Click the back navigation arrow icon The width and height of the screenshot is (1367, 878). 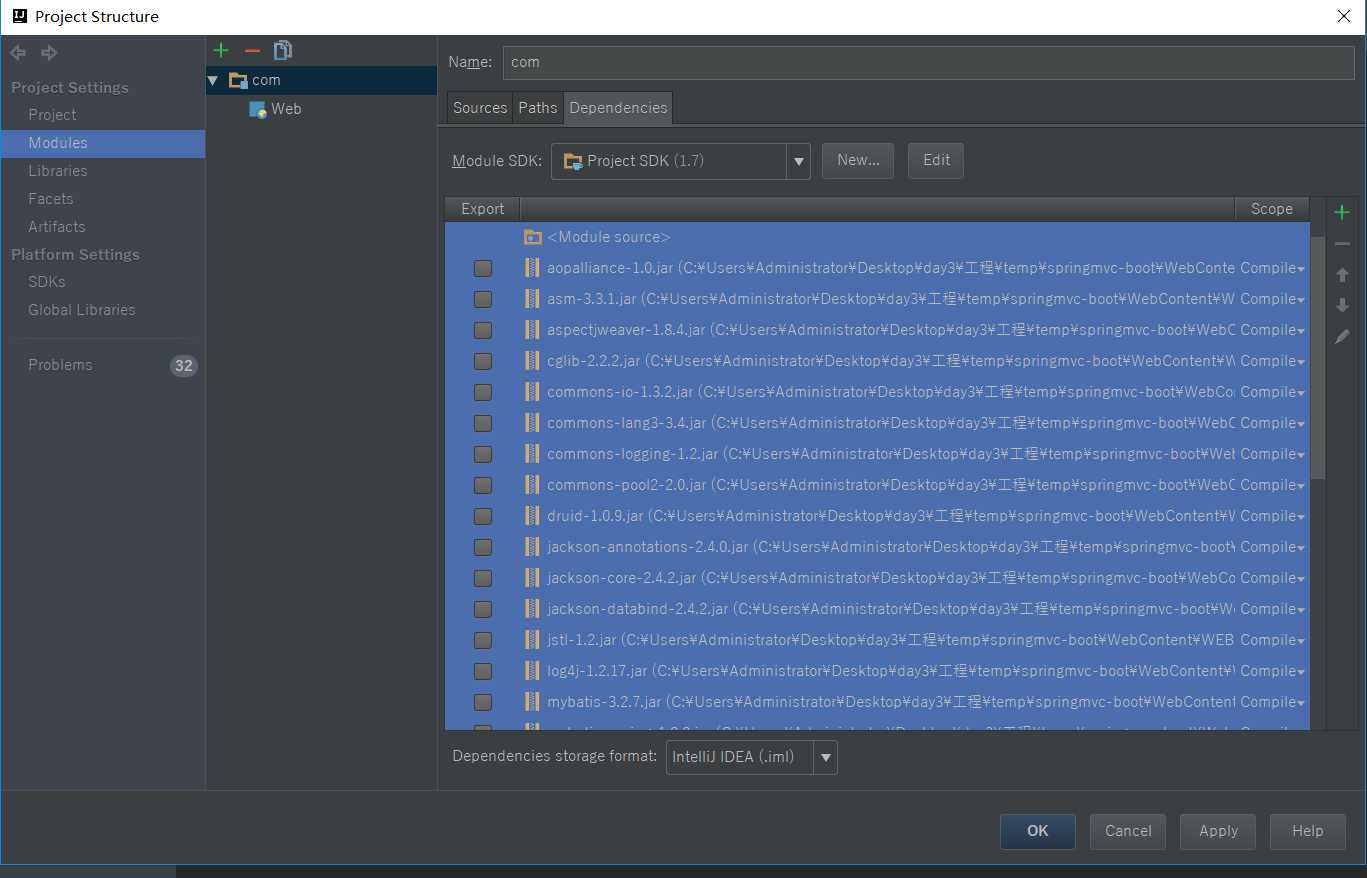click(18, 53)
